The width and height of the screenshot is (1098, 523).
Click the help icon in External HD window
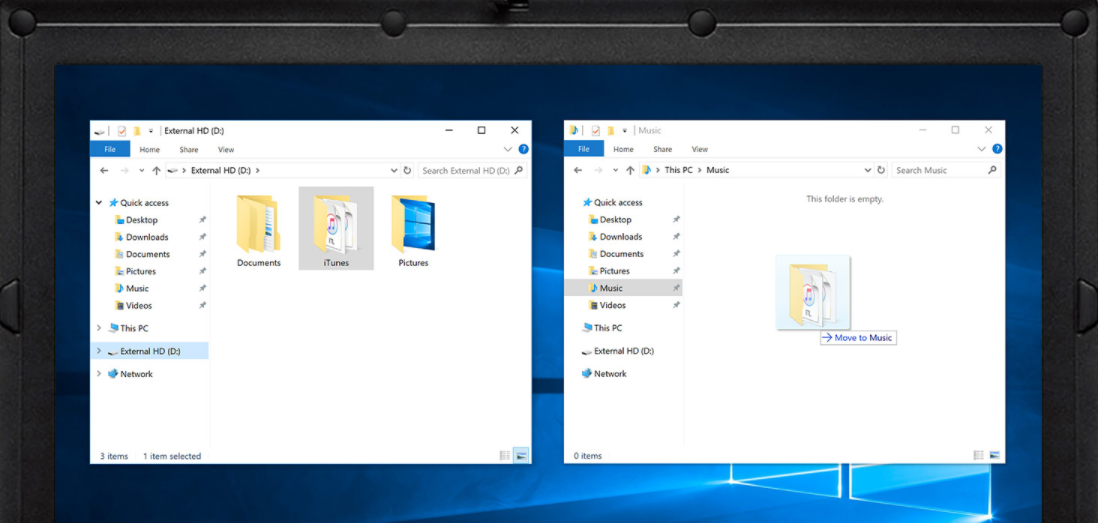(x=523, y=149)
